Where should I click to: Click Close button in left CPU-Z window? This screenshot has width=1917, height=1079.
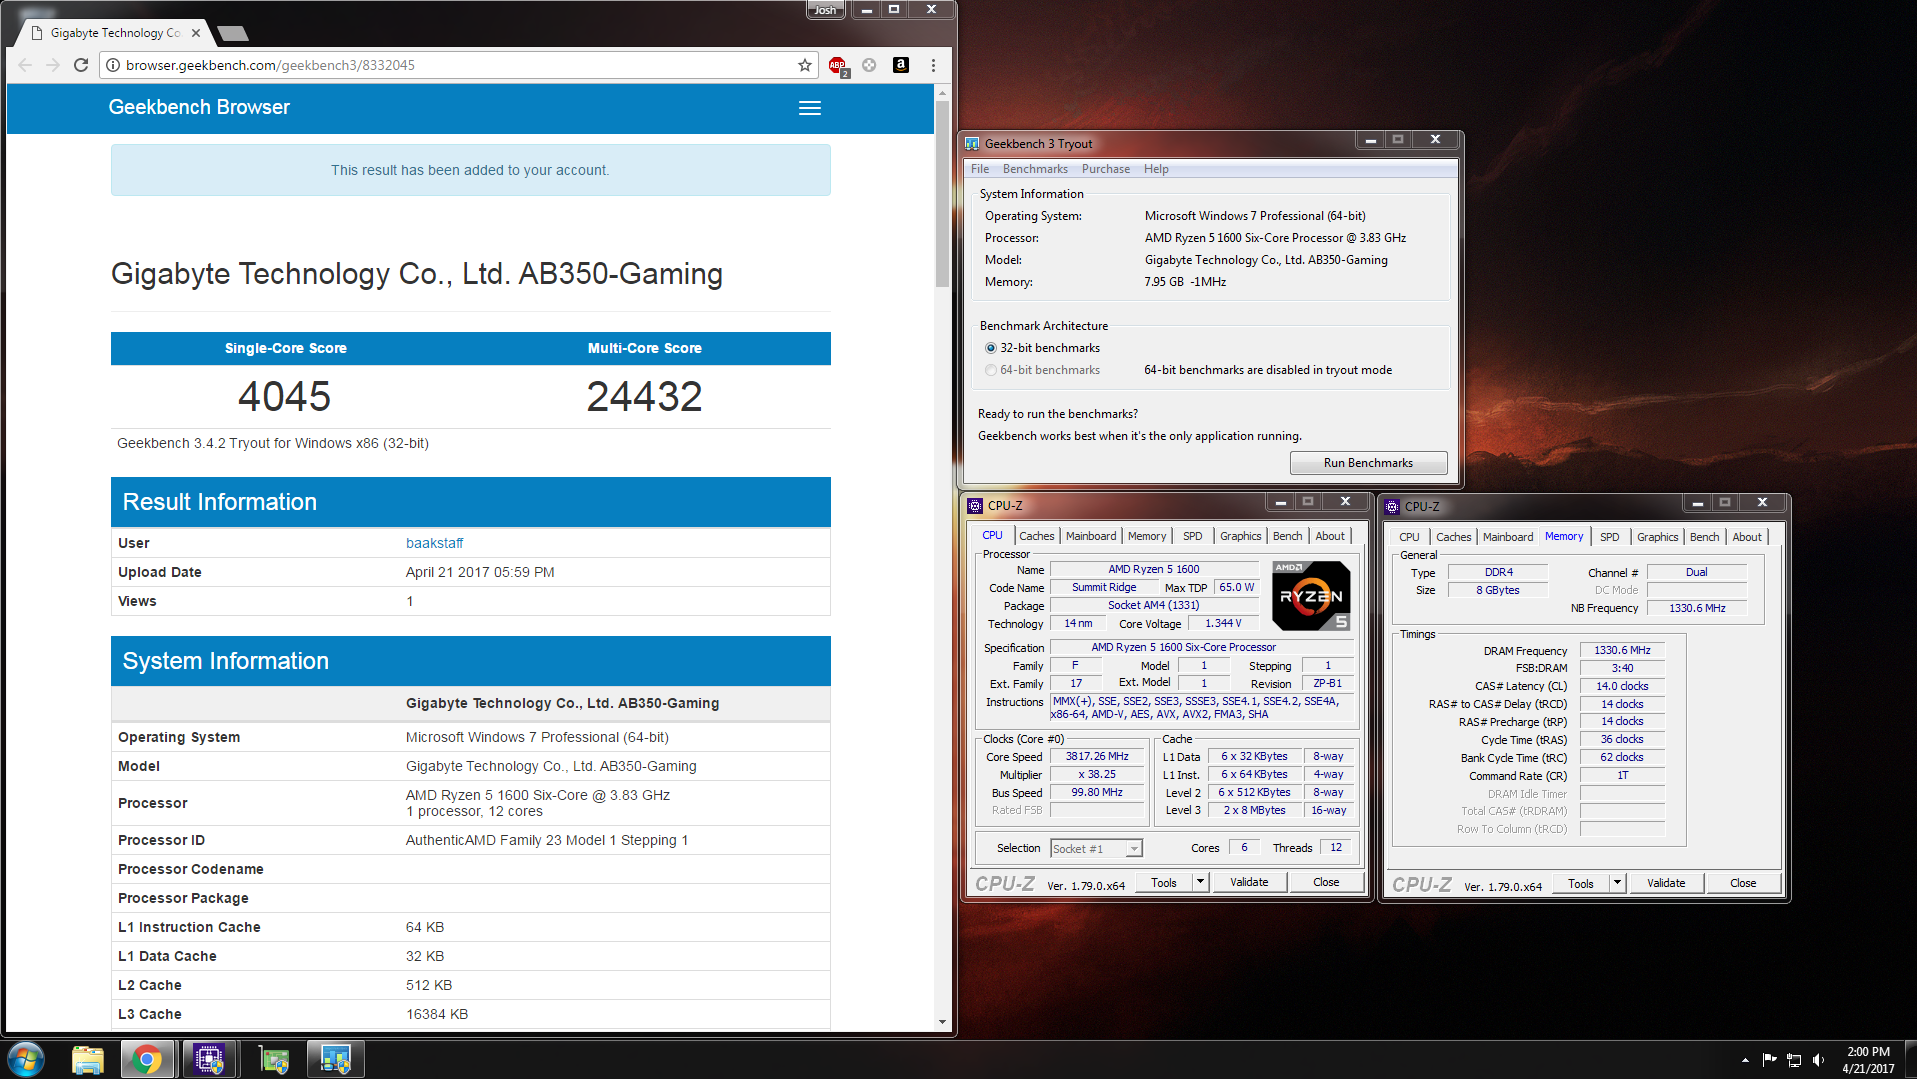(x=1326, y=882)
